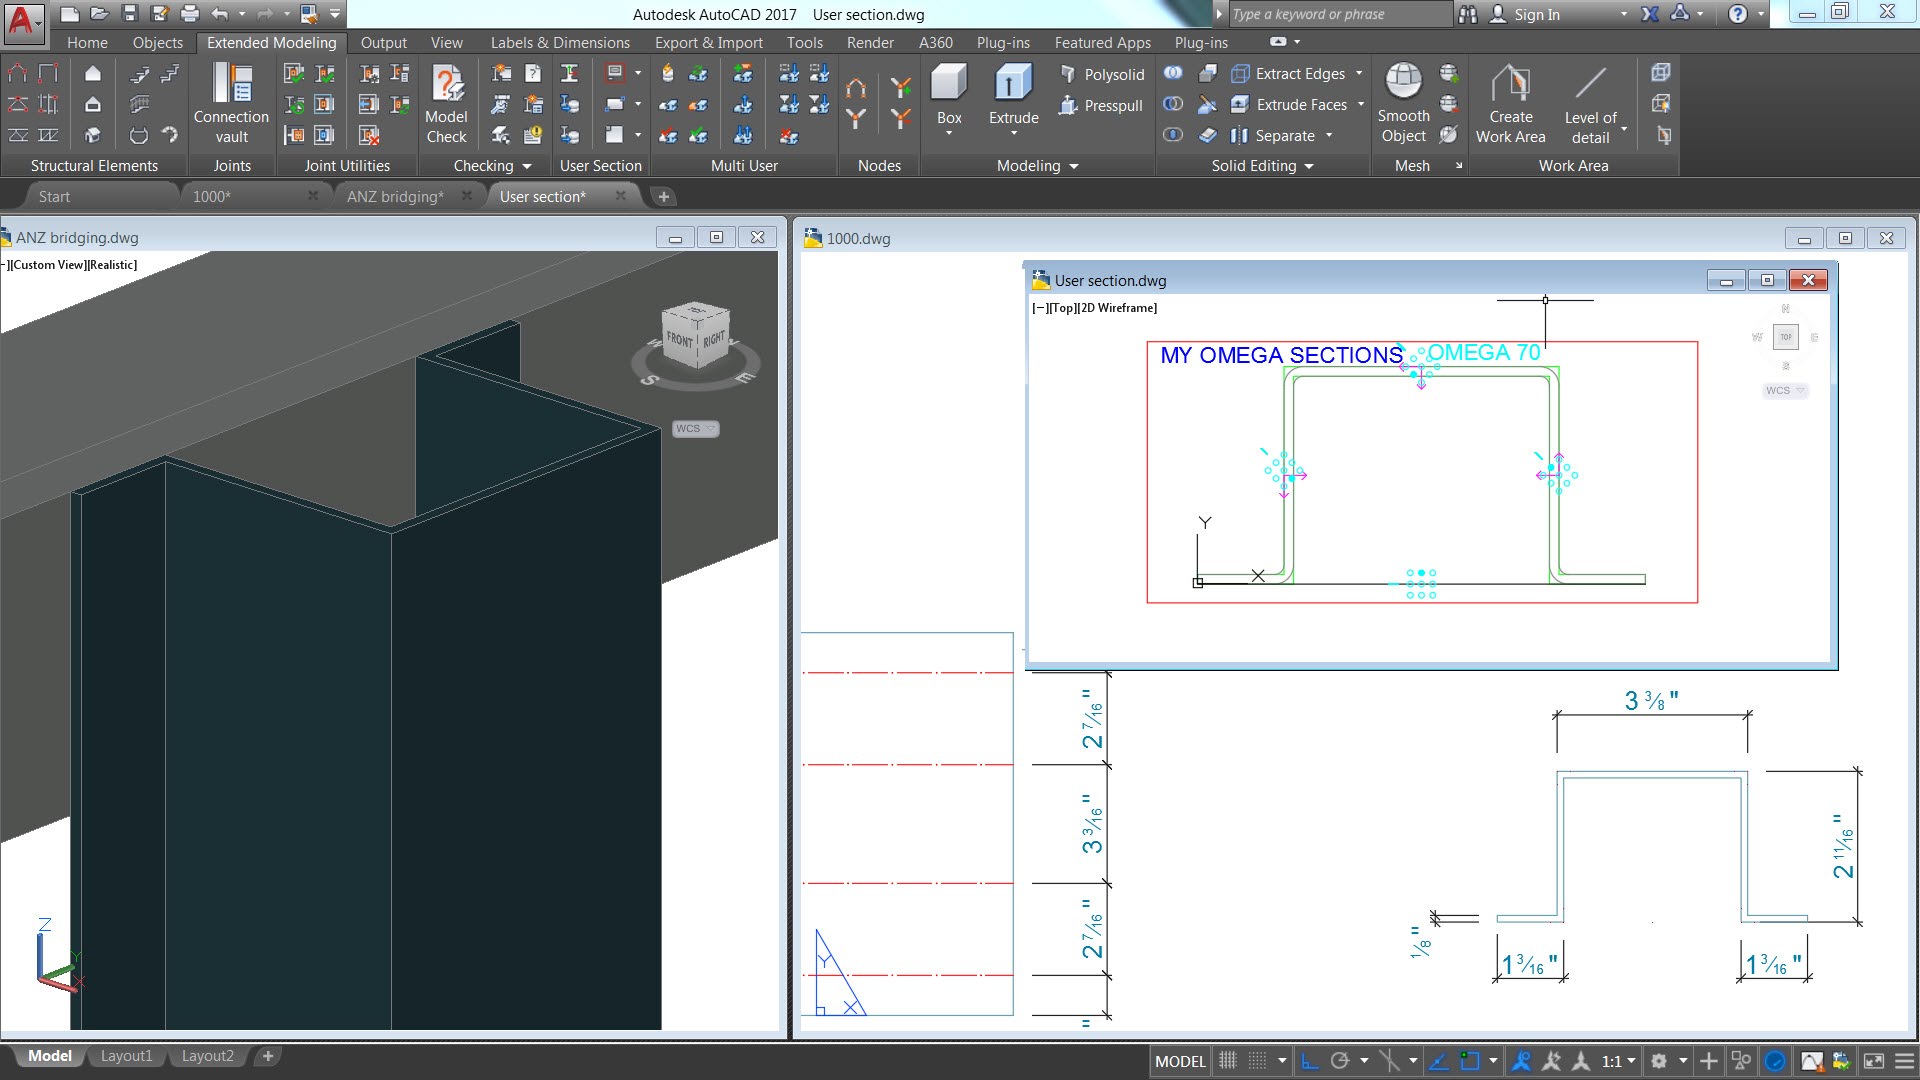Image resolution: width=1920 pixels, height=1080 pixels.
Task: Enable ortho mode on the status bar
Action: point(1311,1061)
